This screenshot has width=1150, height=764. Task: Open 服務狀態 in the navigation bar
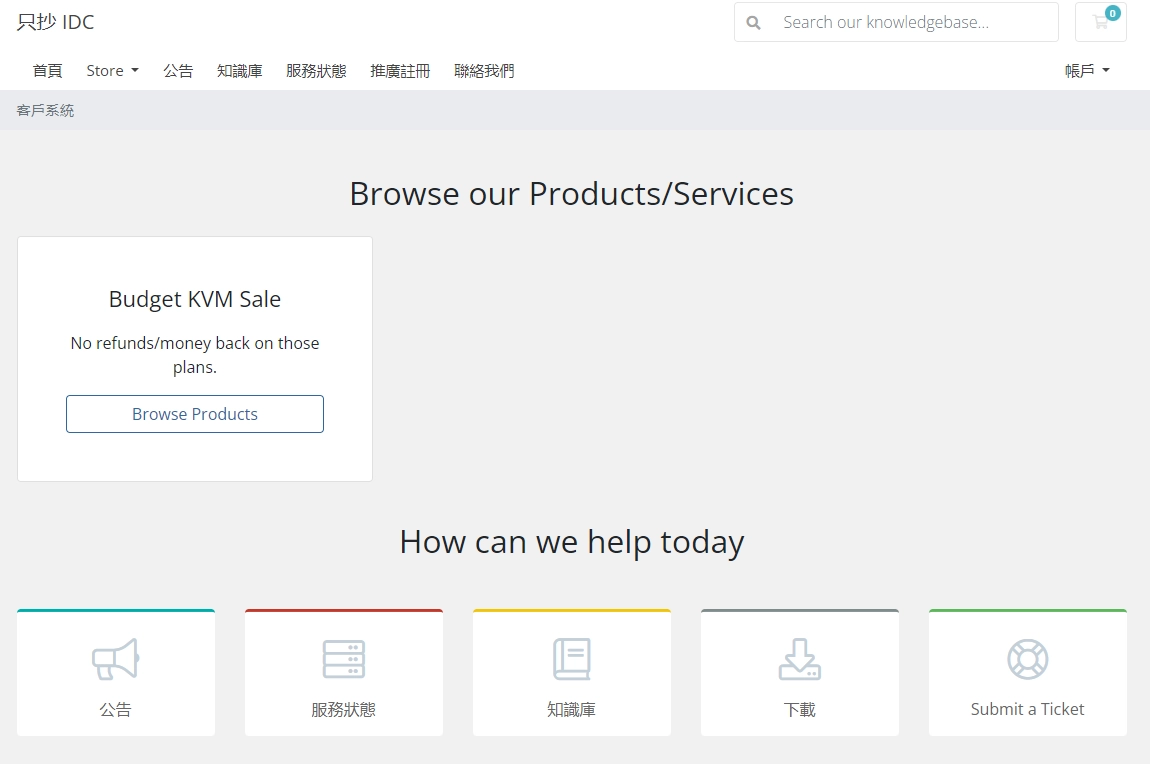316,71
